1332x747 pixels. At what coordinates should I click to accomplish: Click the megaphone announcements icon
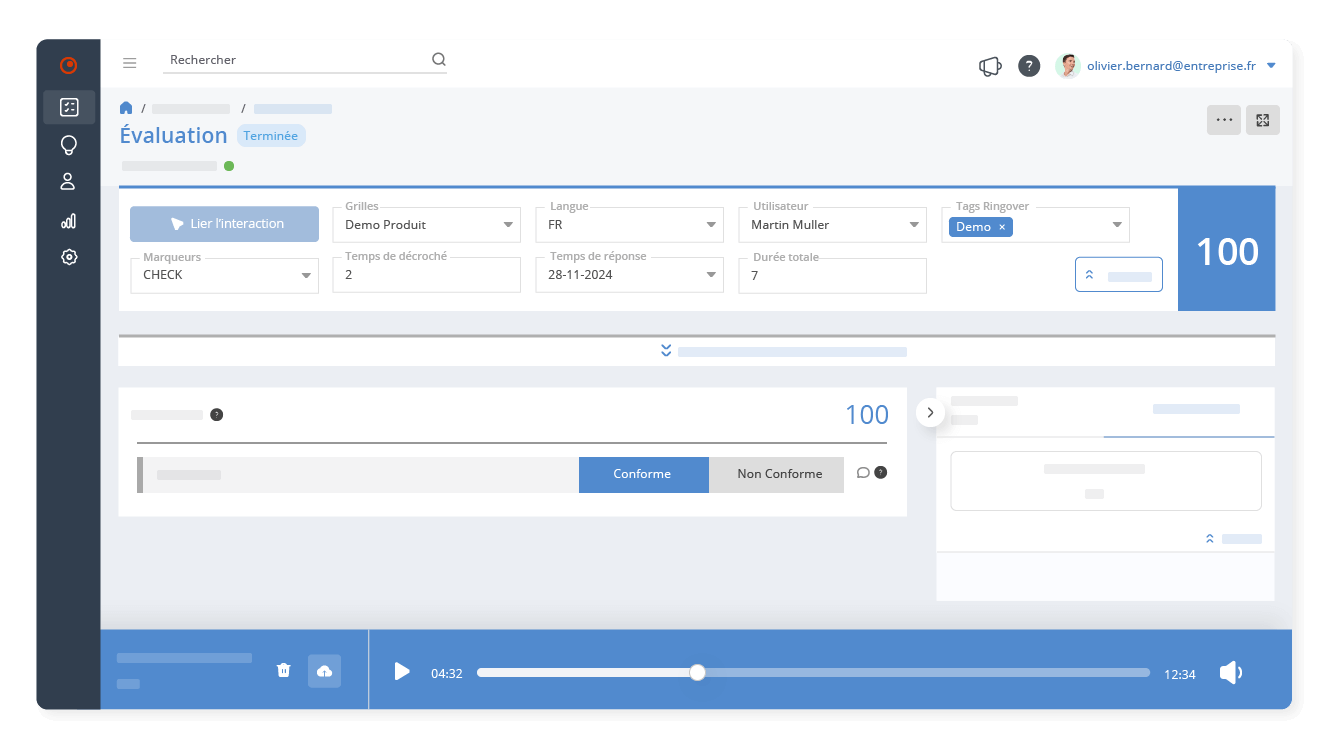click(x=989, y=66)
